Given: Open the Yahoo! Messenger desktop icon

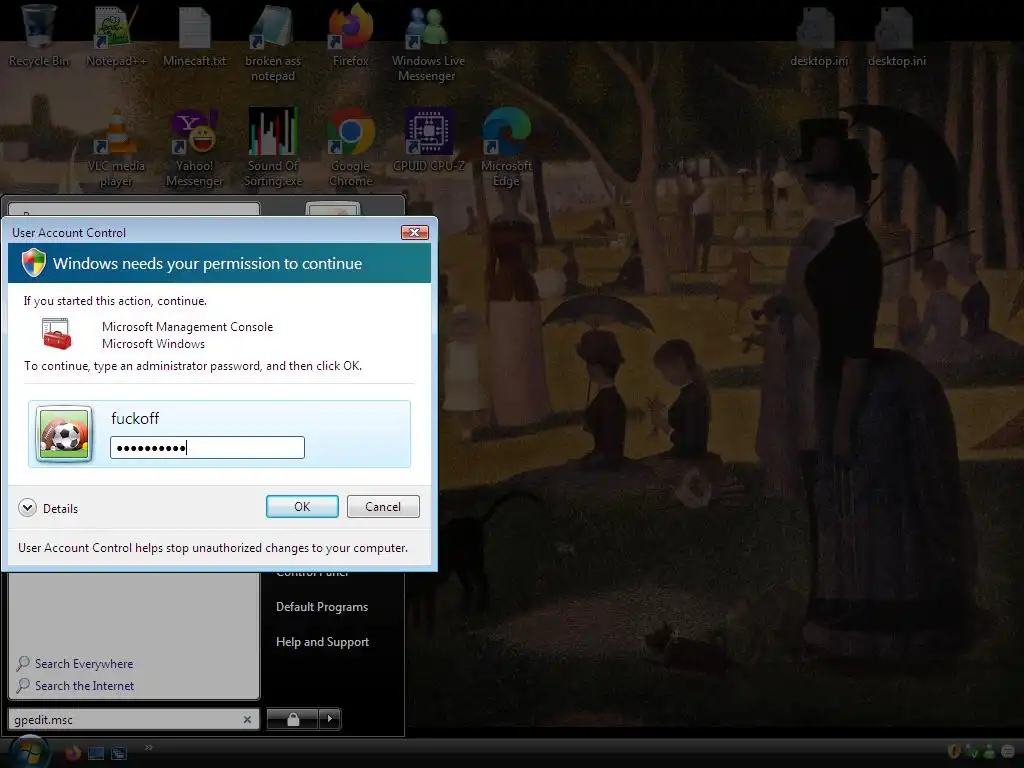Looking at the screenshot, I should point(195,148).
